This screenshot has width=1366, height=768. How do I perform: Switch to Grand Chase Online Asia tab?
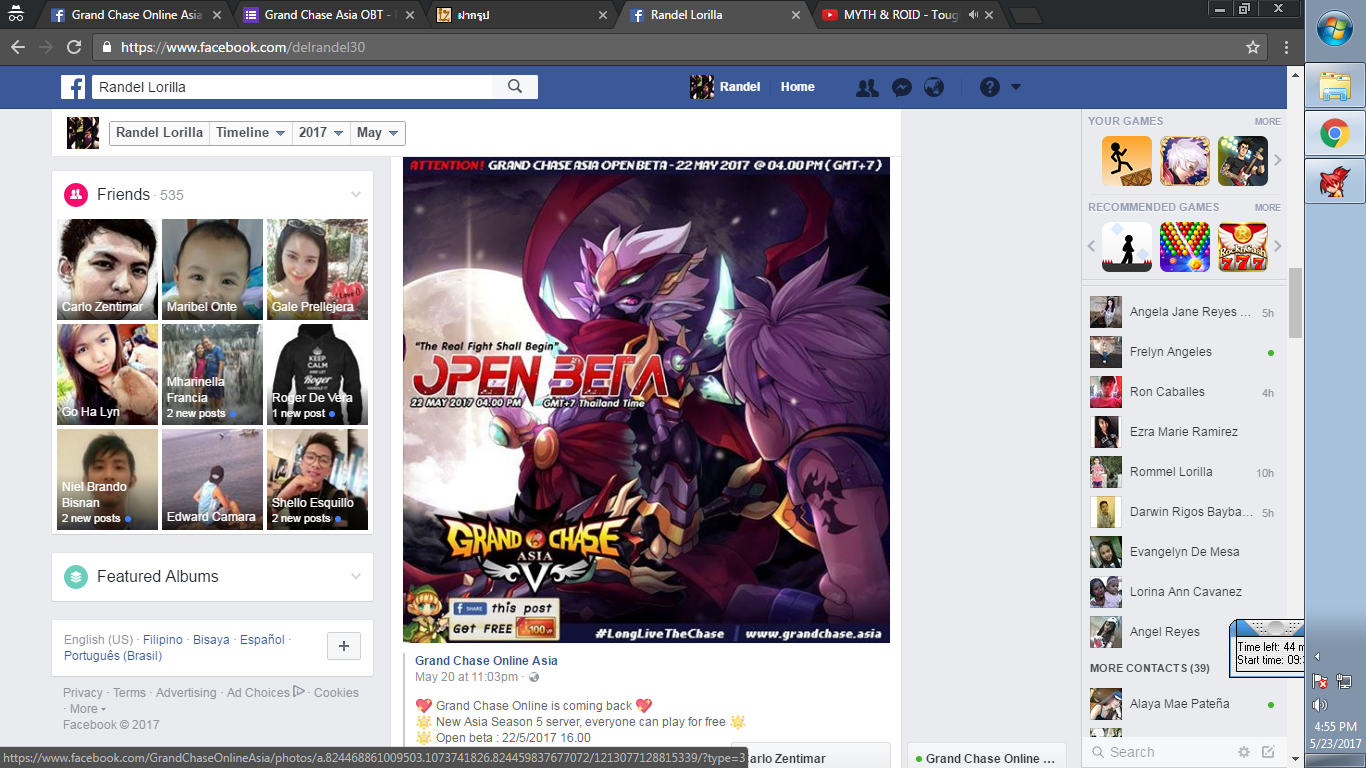(x=136, y=15)
